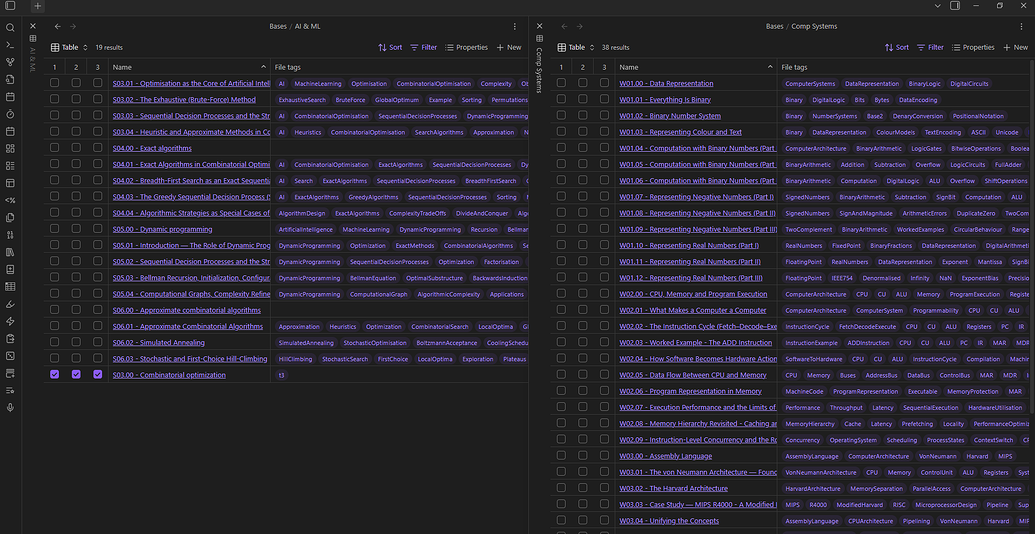The height and width of the screenshot is (534, 1035).
Task: Click the SimulatedAnnealing tag pill
Action: (x=306, y=343)
